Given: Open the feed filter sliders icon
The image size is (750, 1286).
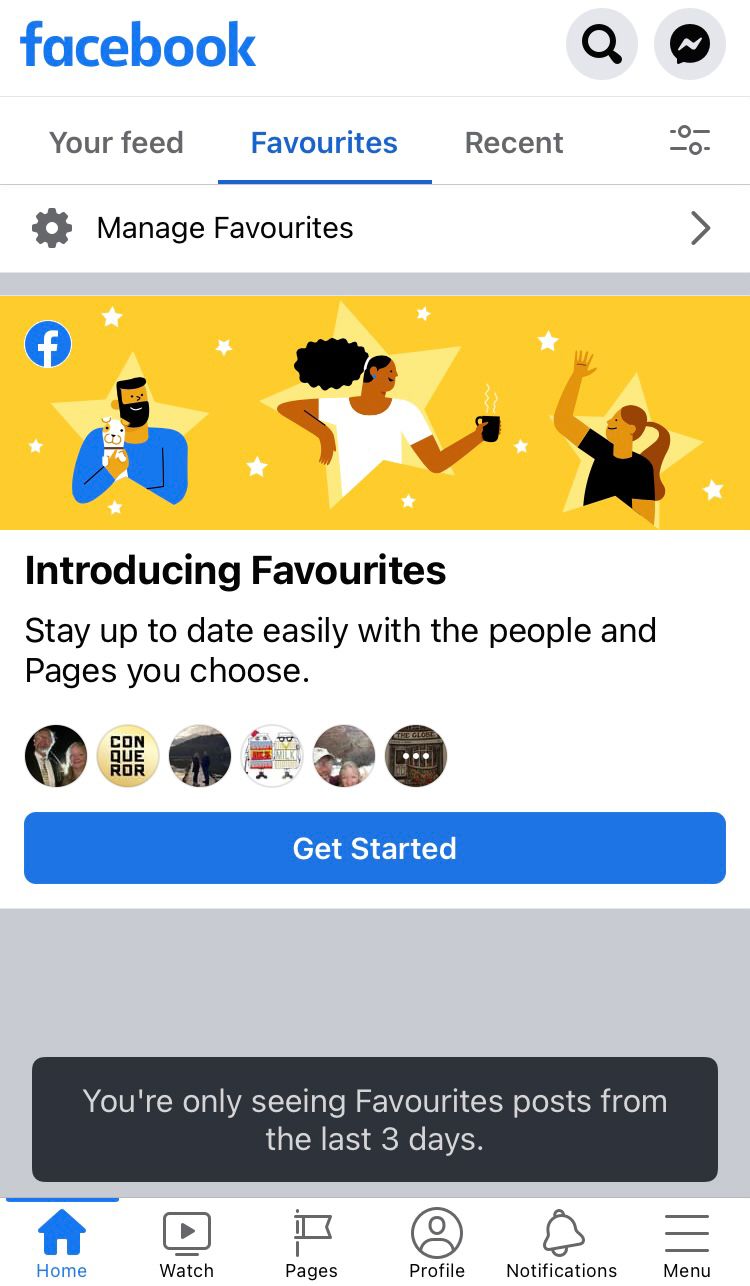Looking at the screenshot, I should click(x=690, y=140).
